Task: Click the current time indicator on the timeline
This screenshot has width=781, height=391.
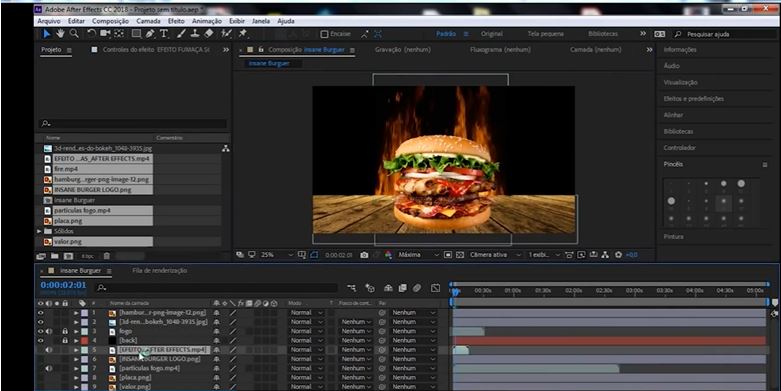Action: tap(454, 291)
